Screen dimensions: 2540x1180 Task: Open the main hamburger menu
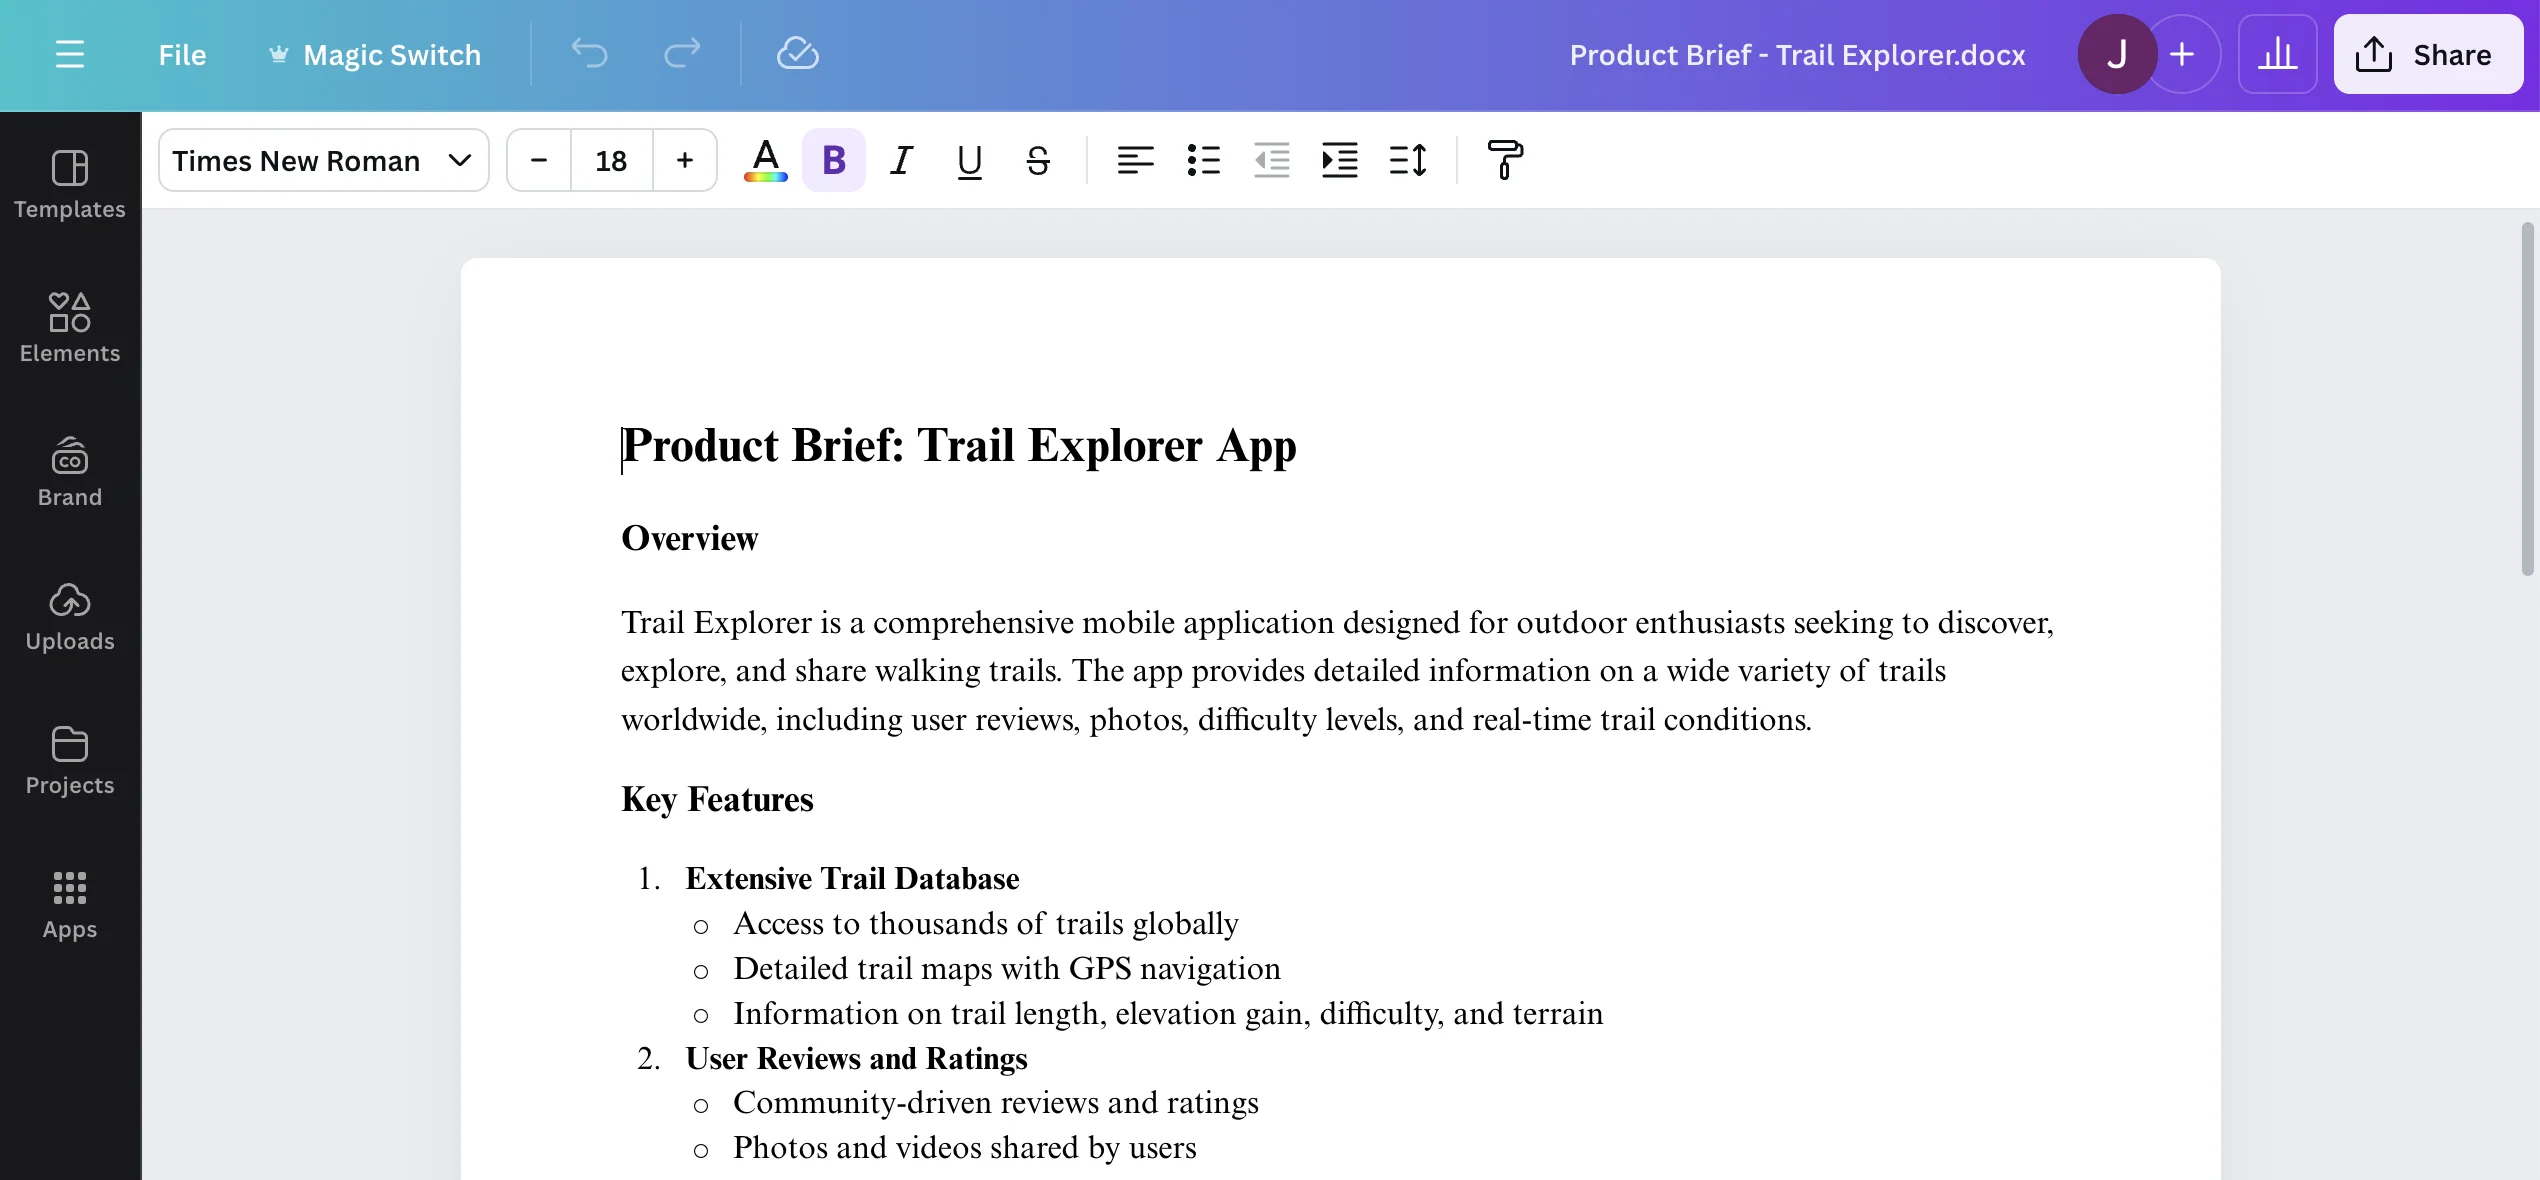(69, 54)
